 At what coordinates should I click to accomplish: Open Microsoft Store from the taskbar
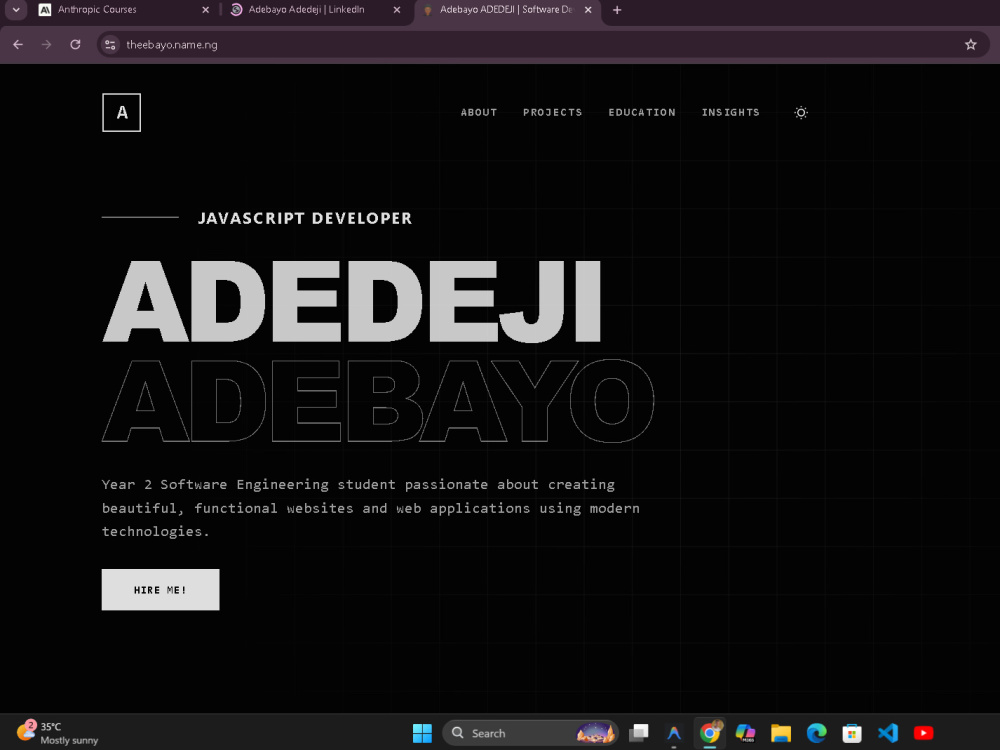click(852, 733)
